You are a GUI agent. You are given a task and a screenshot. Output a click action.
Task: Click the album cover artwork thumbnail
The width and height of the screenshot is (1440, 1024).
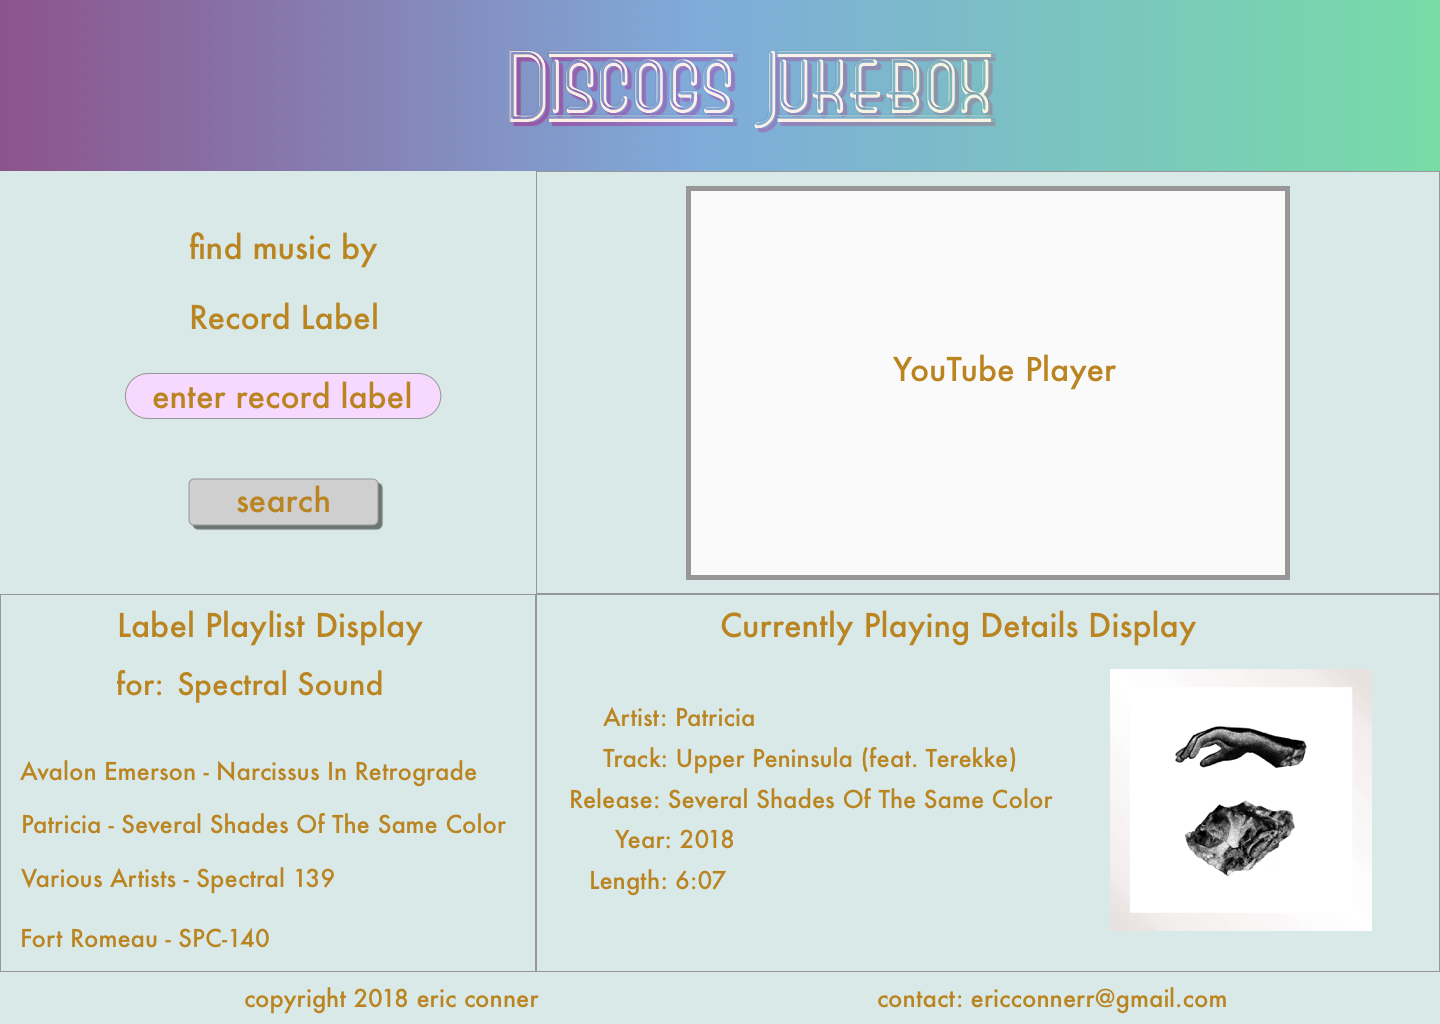tap(1241, 800)
